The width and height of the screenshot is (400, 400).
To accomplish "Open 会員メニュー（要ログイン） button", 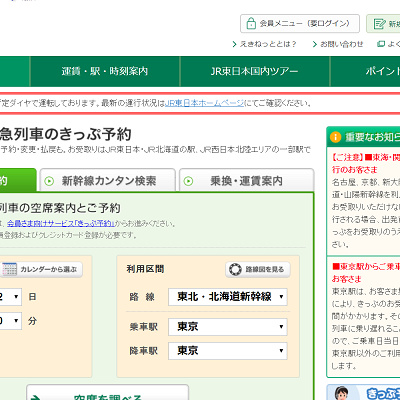I will tap(300, 23).
